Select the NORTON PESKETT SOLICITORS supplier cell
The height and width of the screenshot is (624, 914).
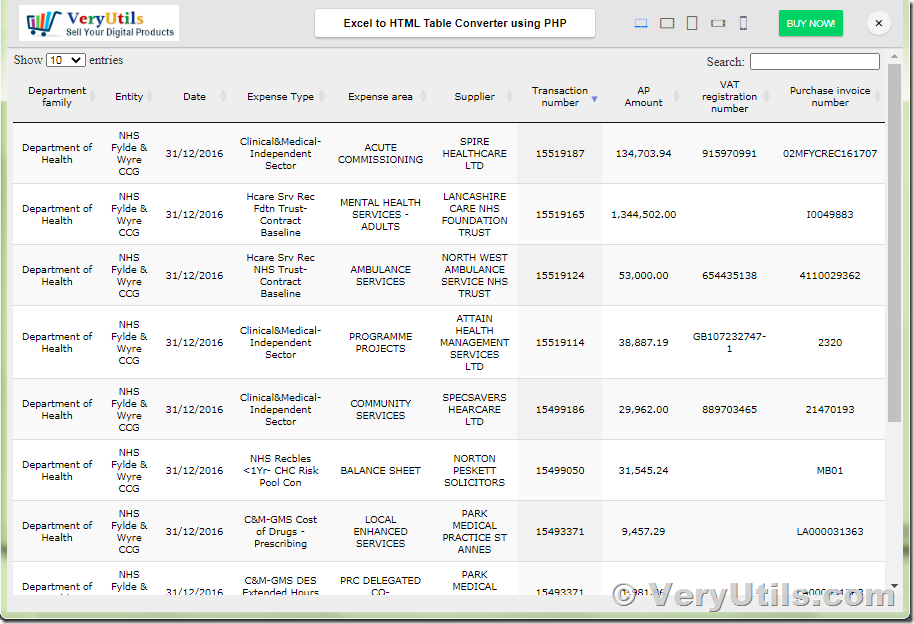(x=474, y=471)
